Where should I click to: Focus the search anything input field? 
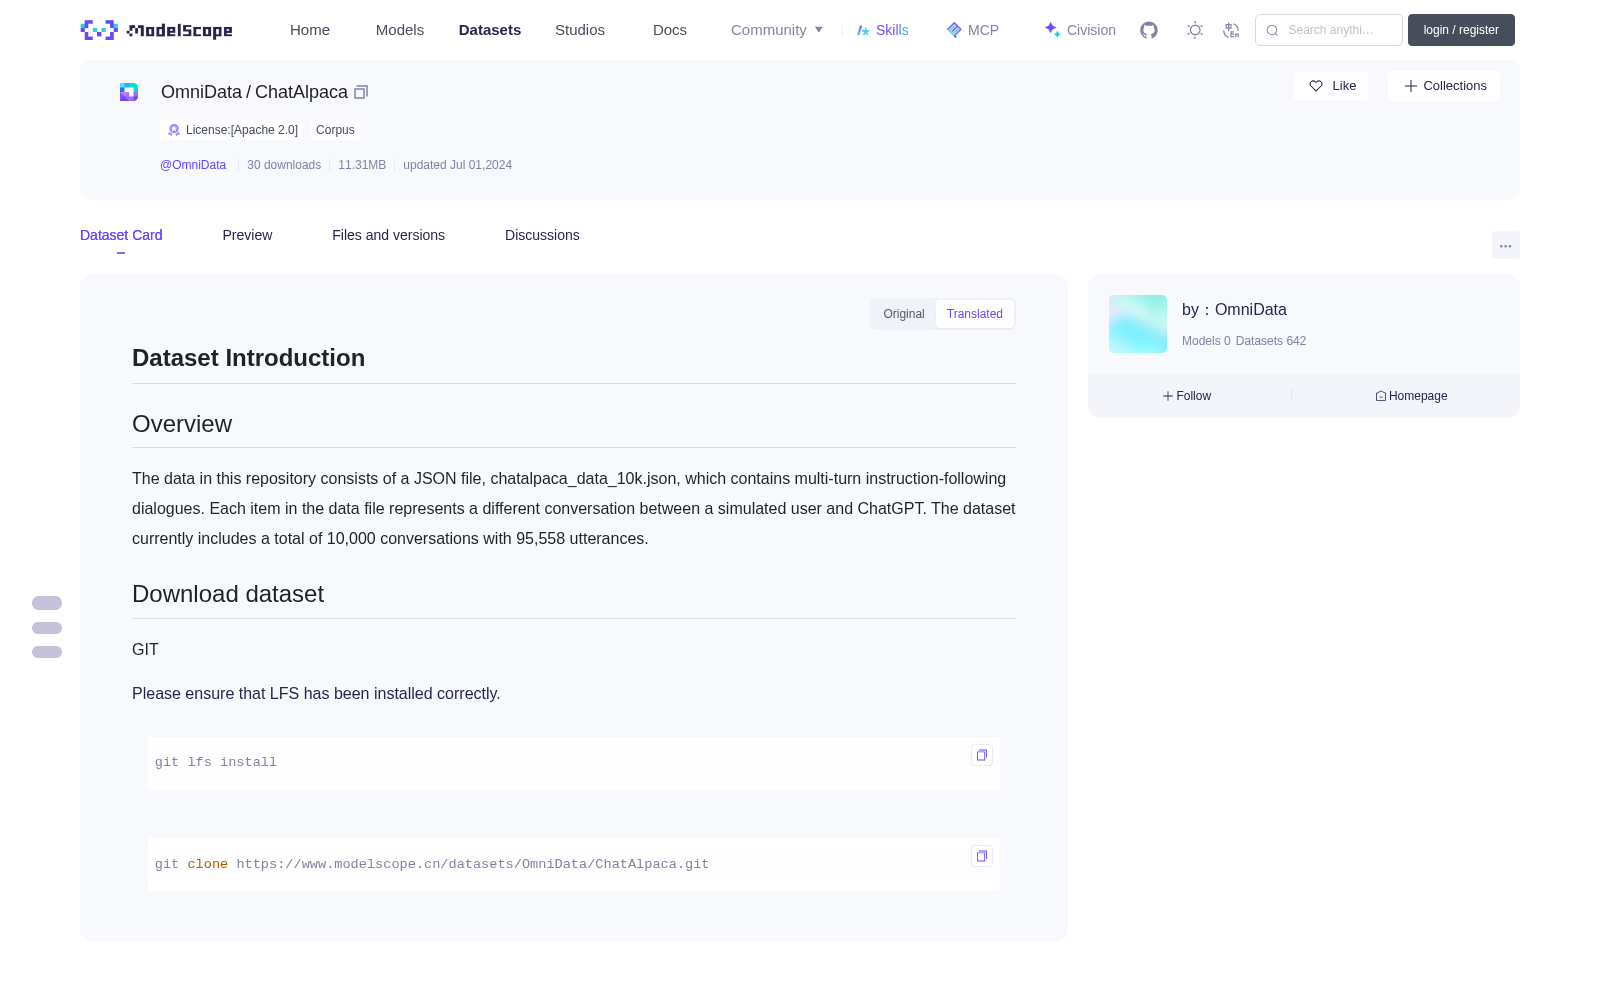coord(1329,30)
